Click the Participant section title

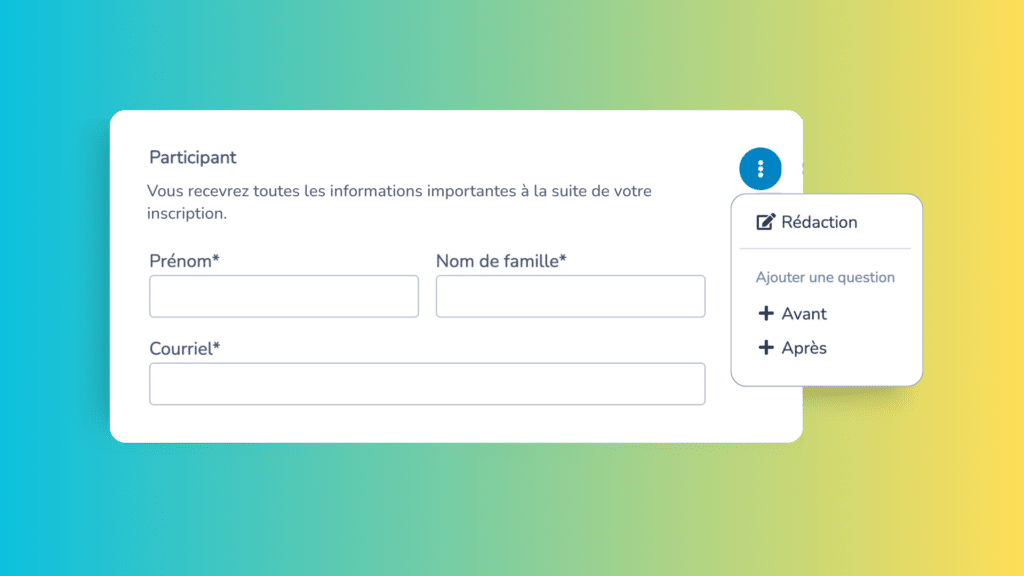tap(193, 157)
